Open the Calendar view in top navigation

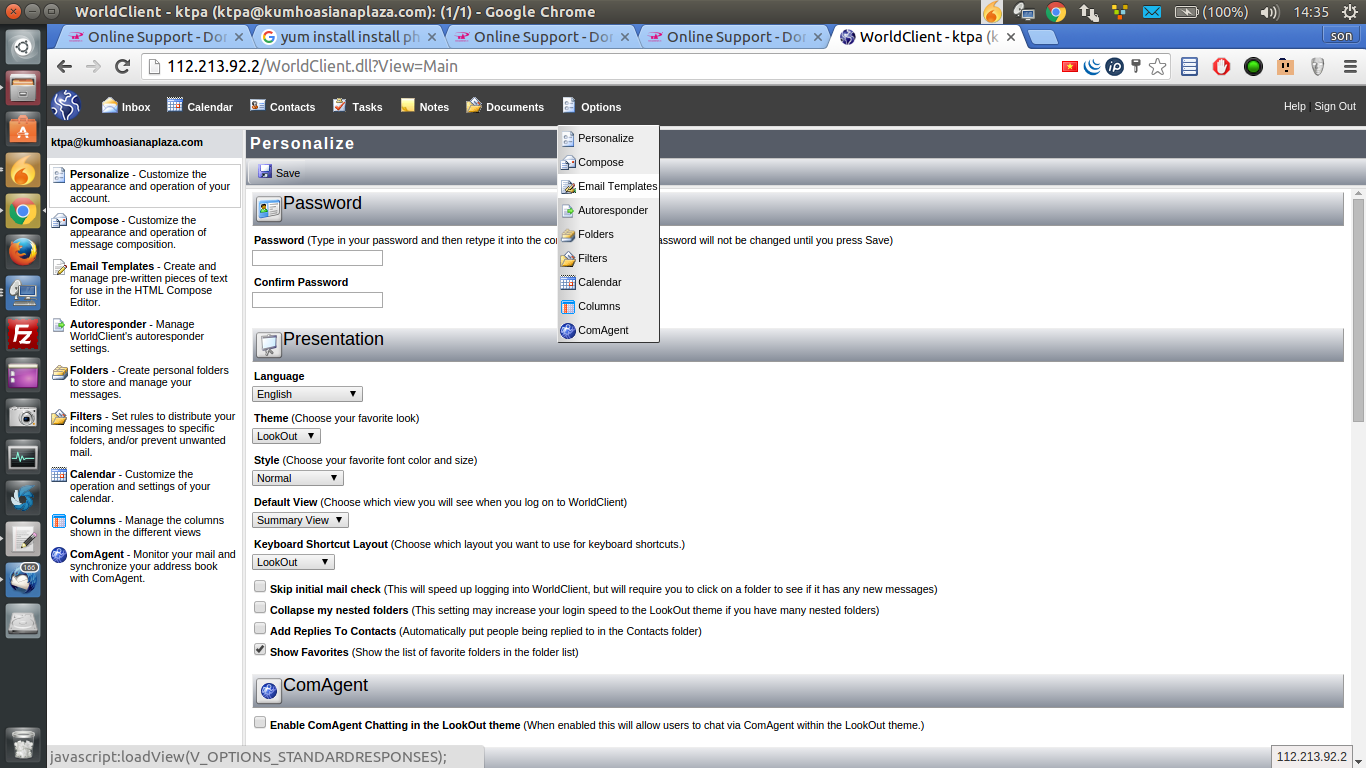coord(199,106)
